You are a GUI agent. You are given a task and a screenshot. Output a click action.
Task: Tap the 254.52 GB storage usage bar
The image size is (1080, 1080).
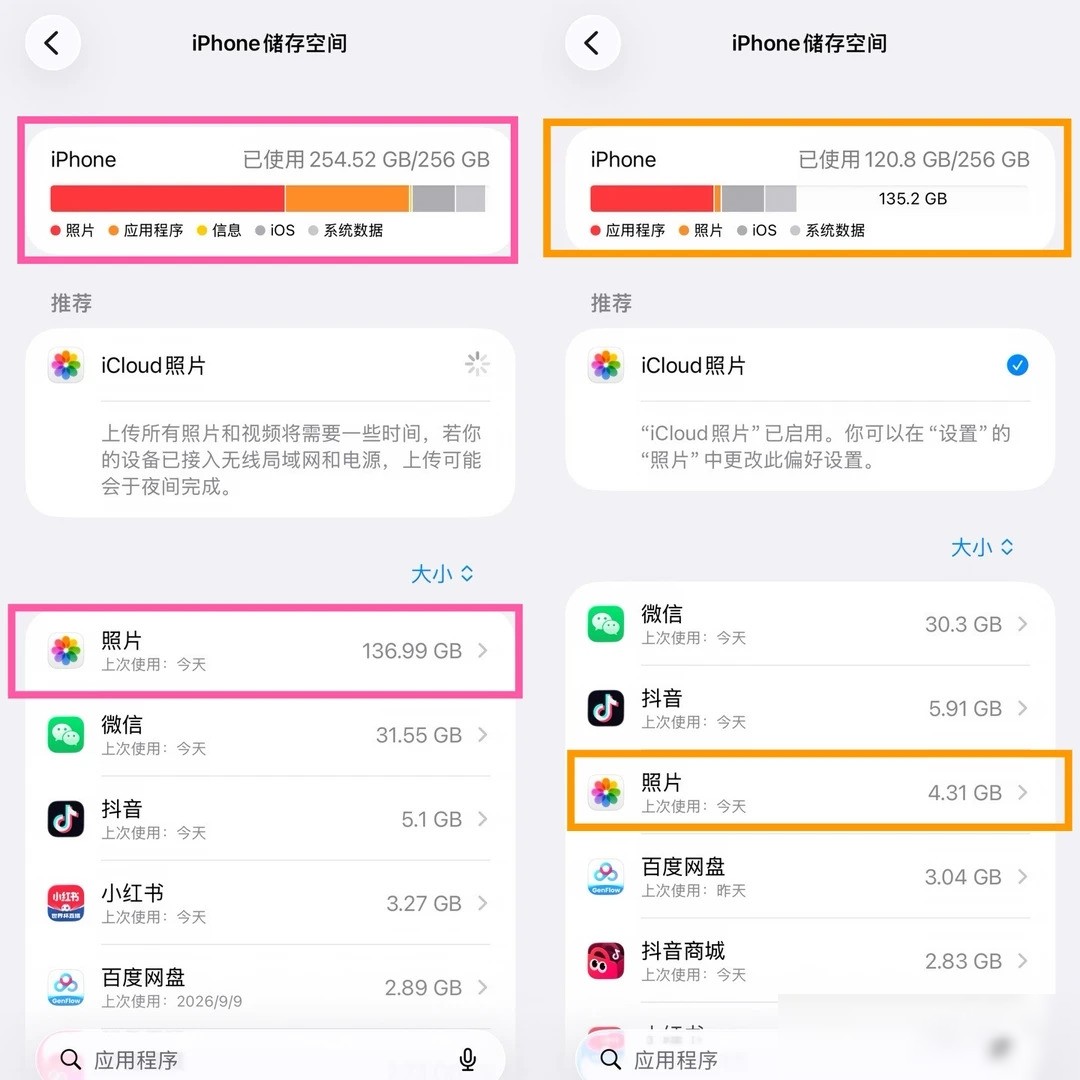pos(268,198)
